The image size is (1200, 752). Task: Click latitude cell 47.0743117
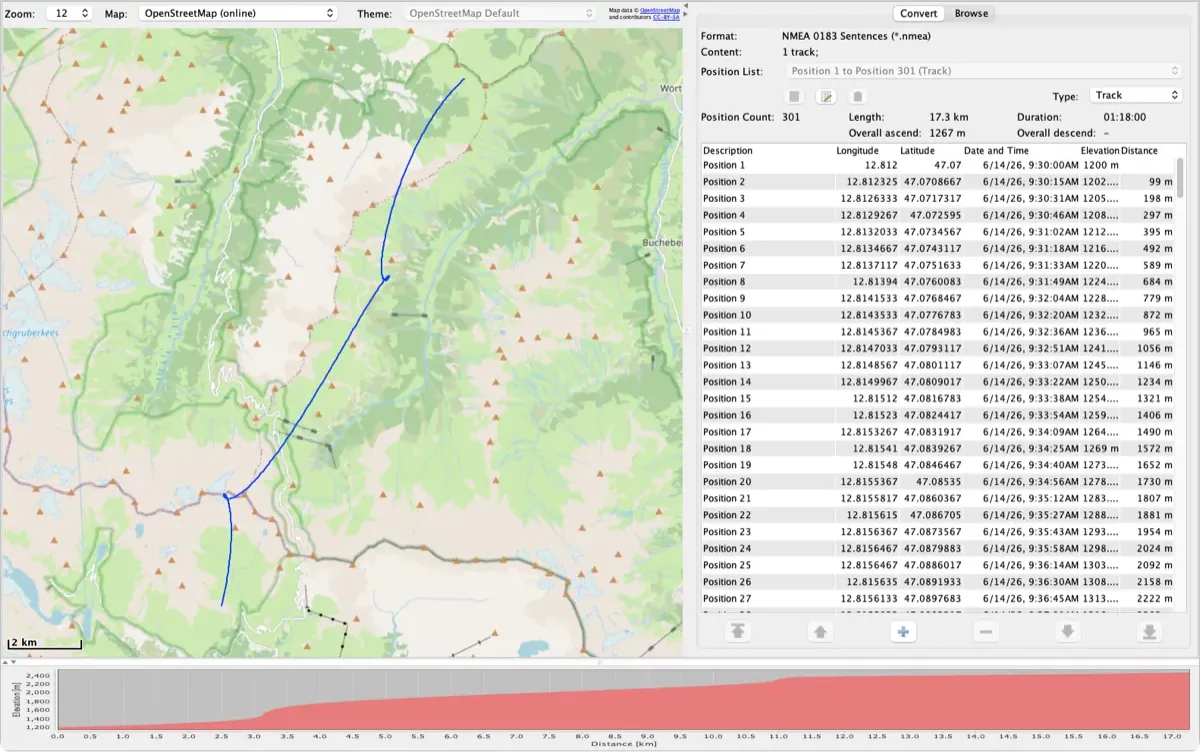[x=932, y=249]
